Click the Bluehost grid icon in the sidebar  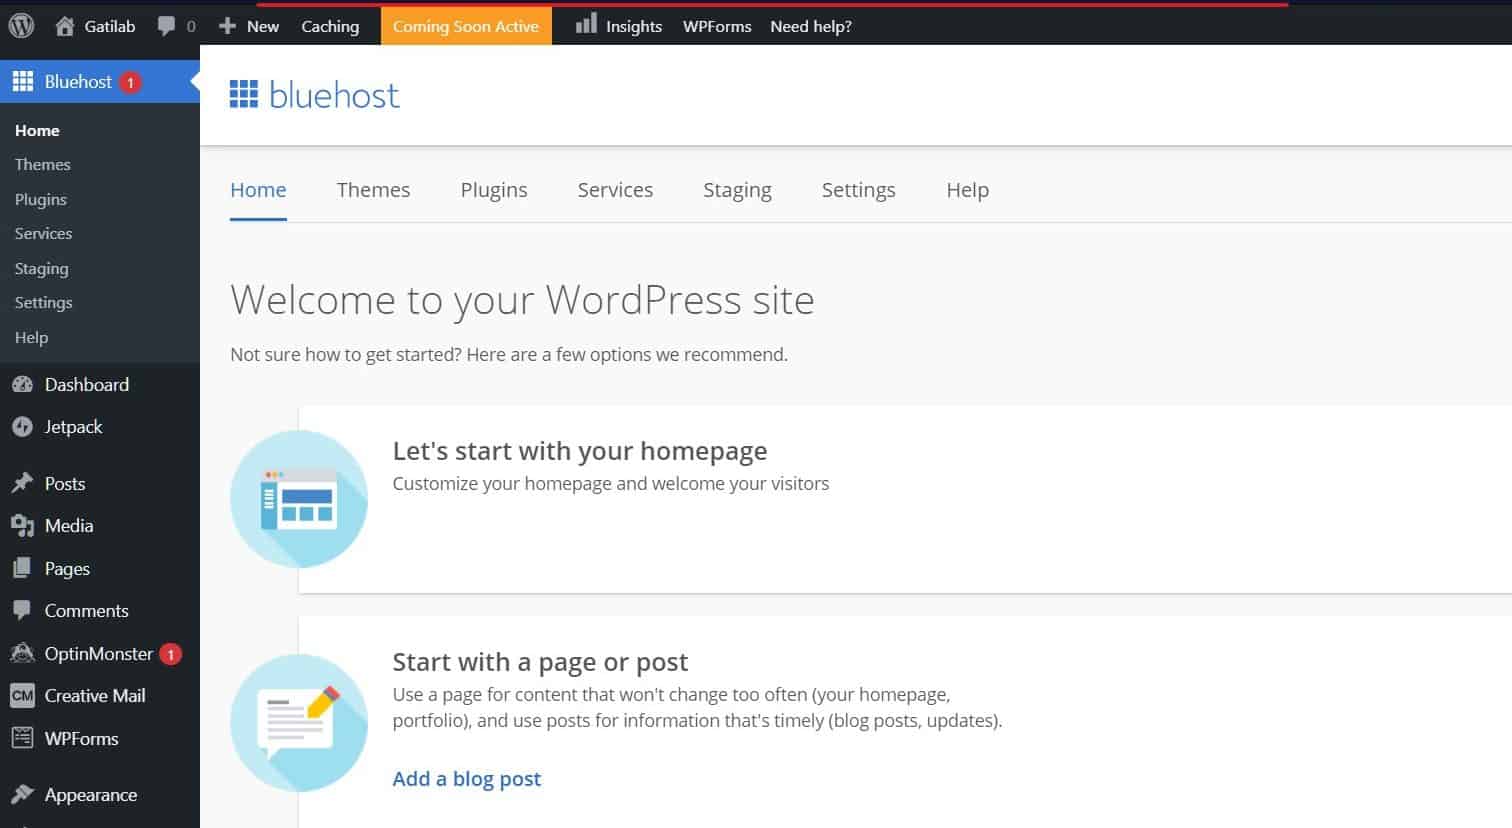22,81
